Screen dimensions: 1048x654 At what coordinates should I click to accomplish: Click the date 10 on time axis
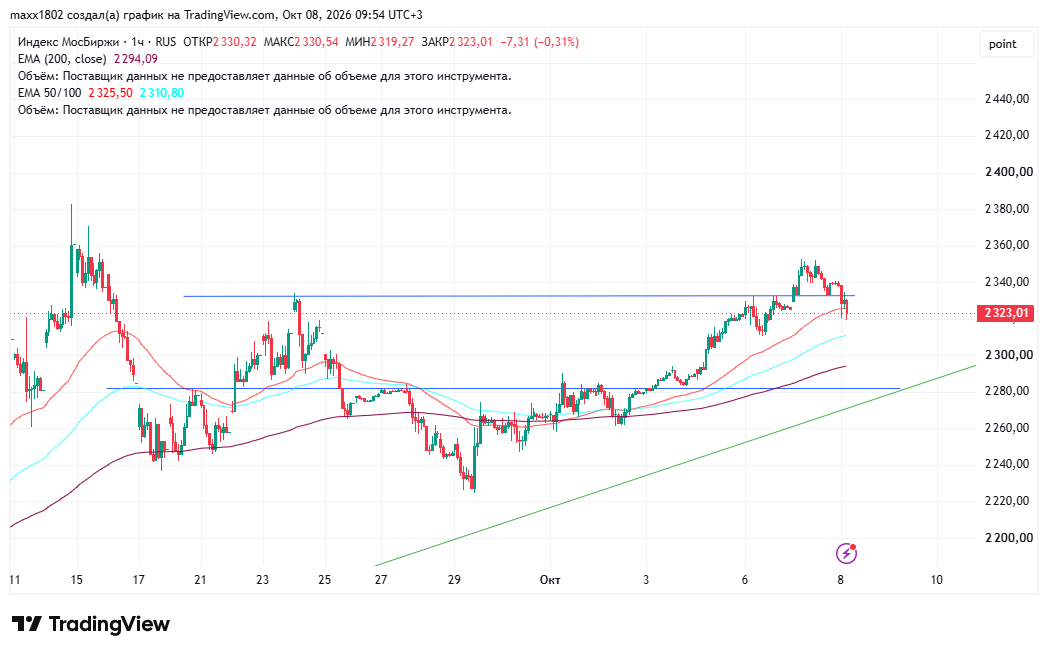pyautogui.click(x=936, y=580)
